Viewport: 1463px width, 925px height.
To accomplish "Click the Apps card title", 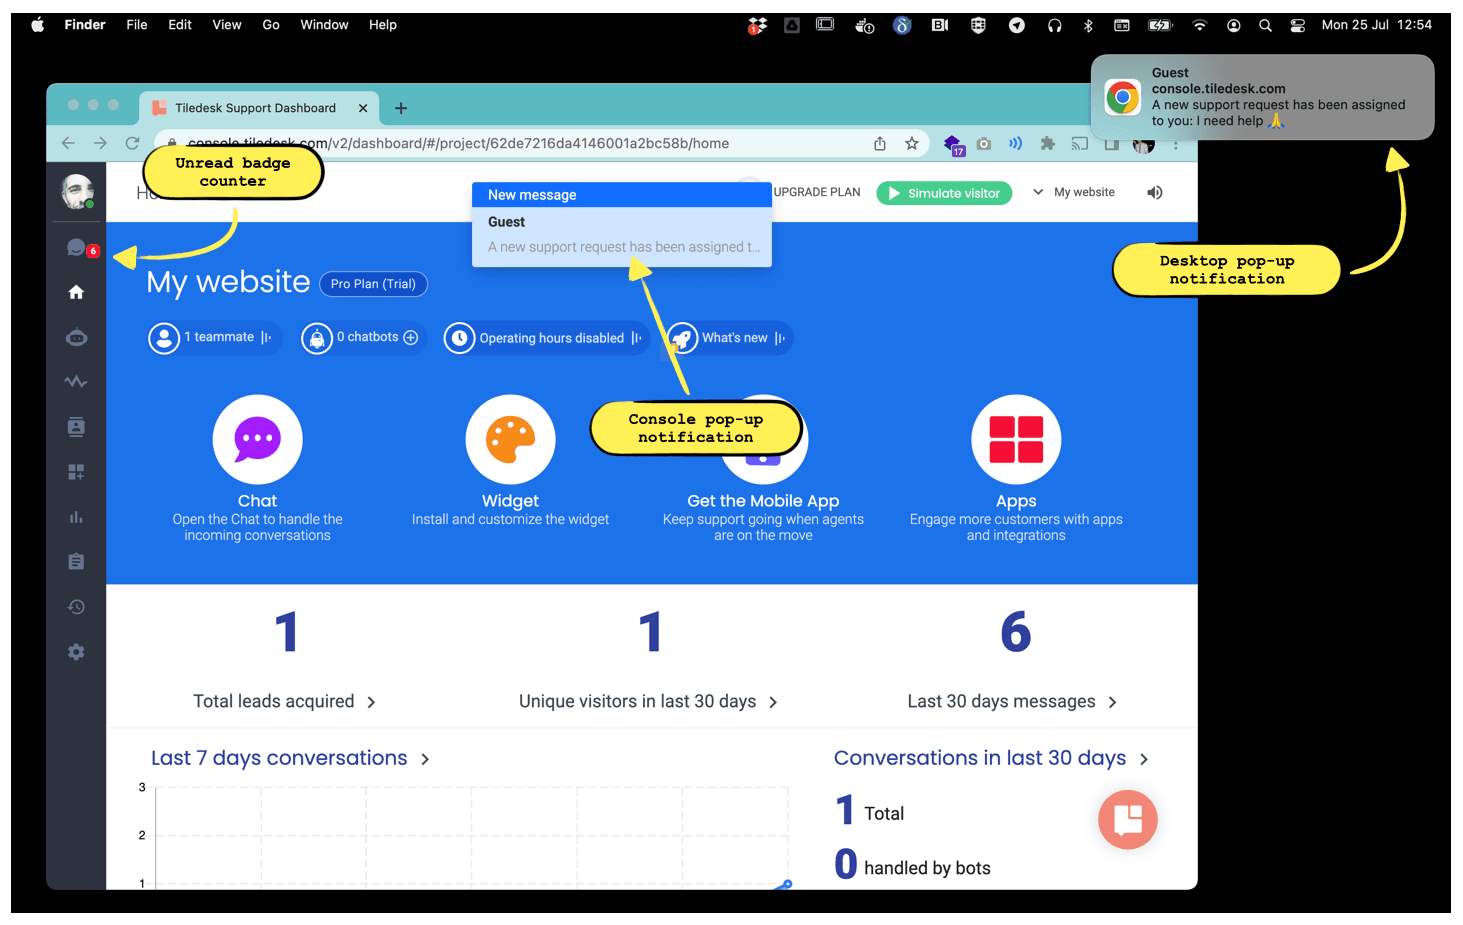I will click(x=1016, y=501).
